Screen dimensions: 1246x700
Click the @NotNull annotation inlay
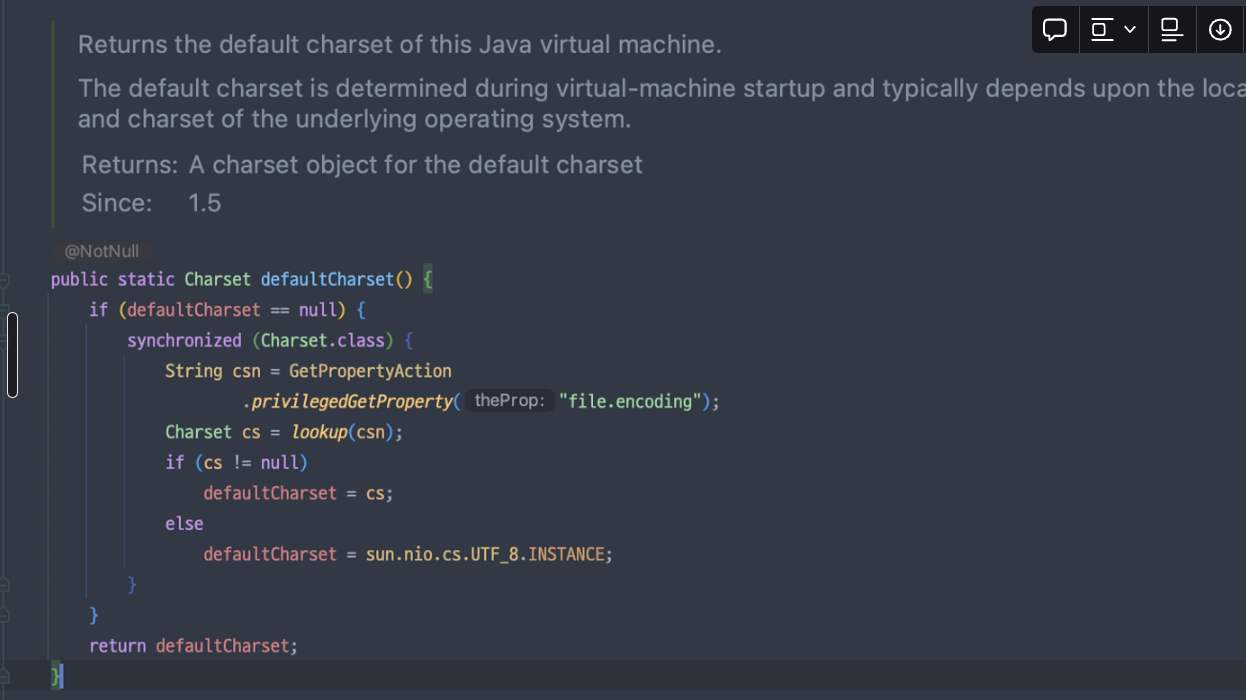(x=102, y=251)
